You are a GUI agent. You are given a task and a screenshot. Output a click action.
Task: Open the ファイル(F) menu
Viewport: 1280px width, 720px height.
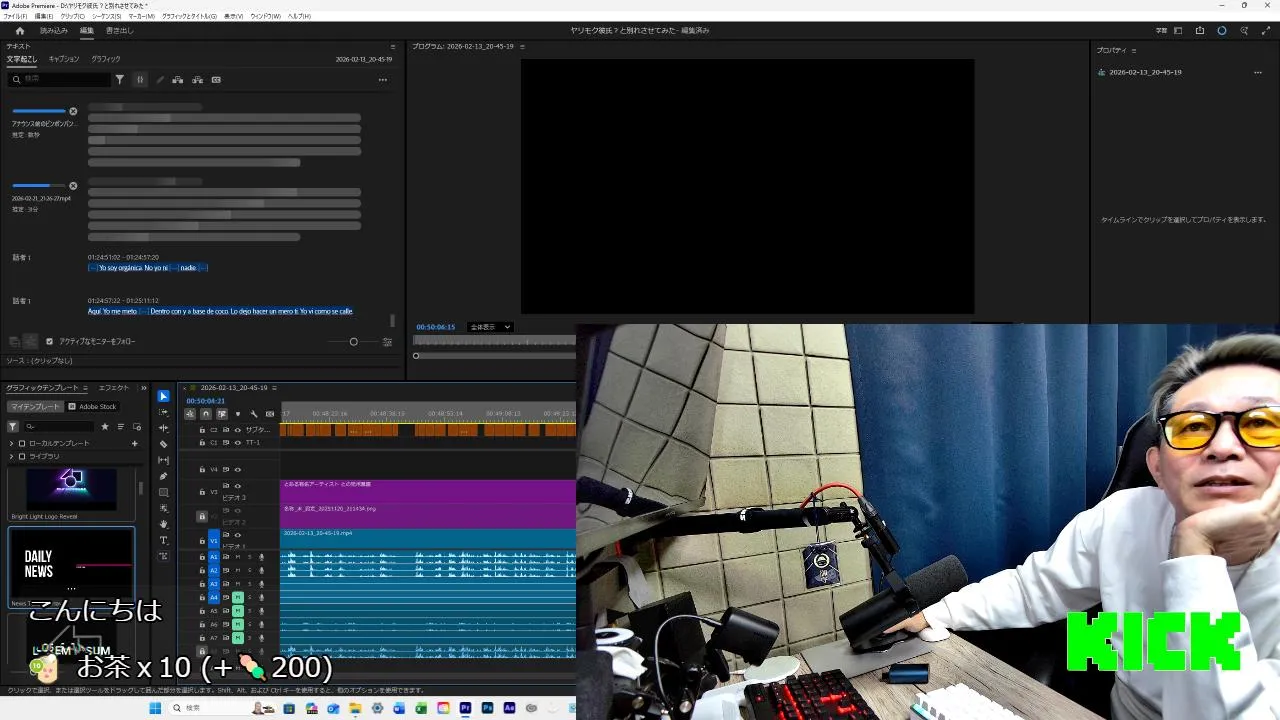pyautogui.click(x=15, y=16)
